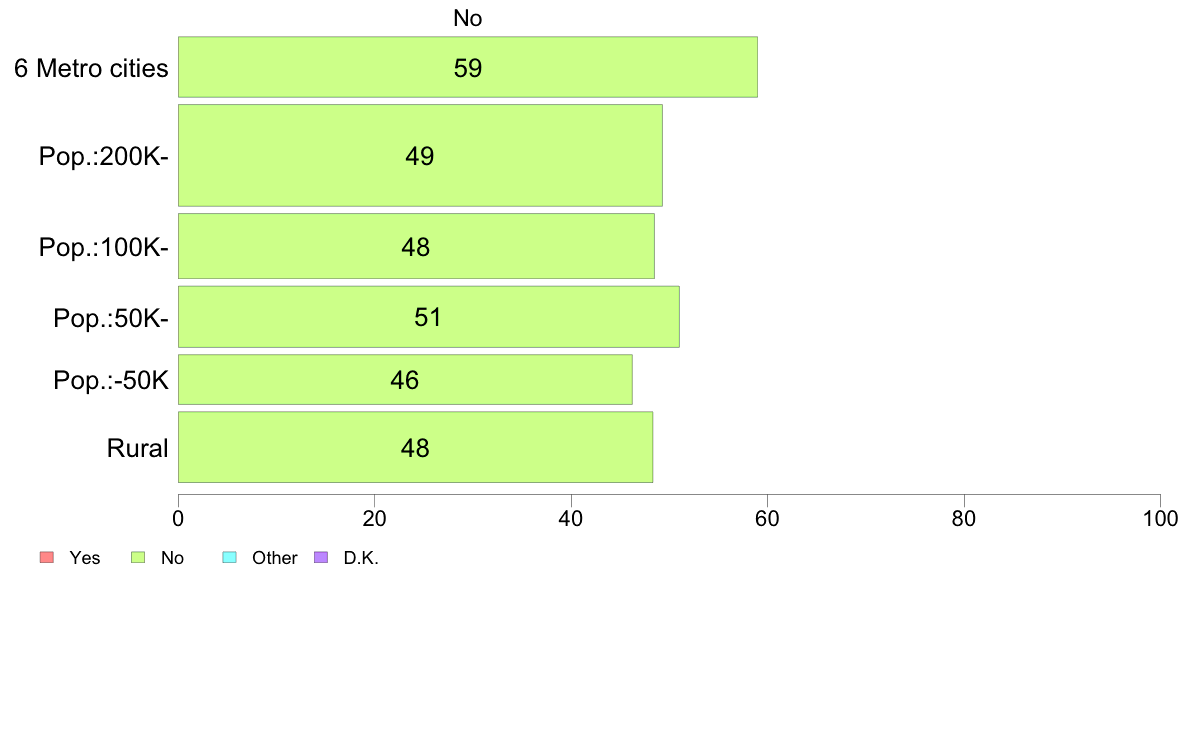
Task: Click the red Yes legend swatch
Action: [47, 557]
